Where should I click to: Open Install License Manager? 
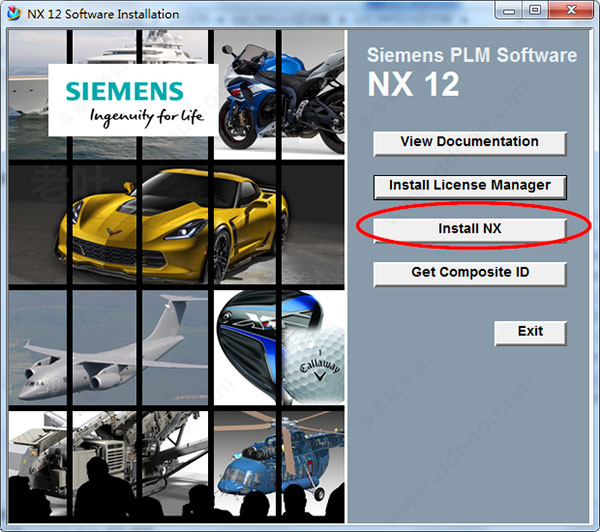pos(470,186)
